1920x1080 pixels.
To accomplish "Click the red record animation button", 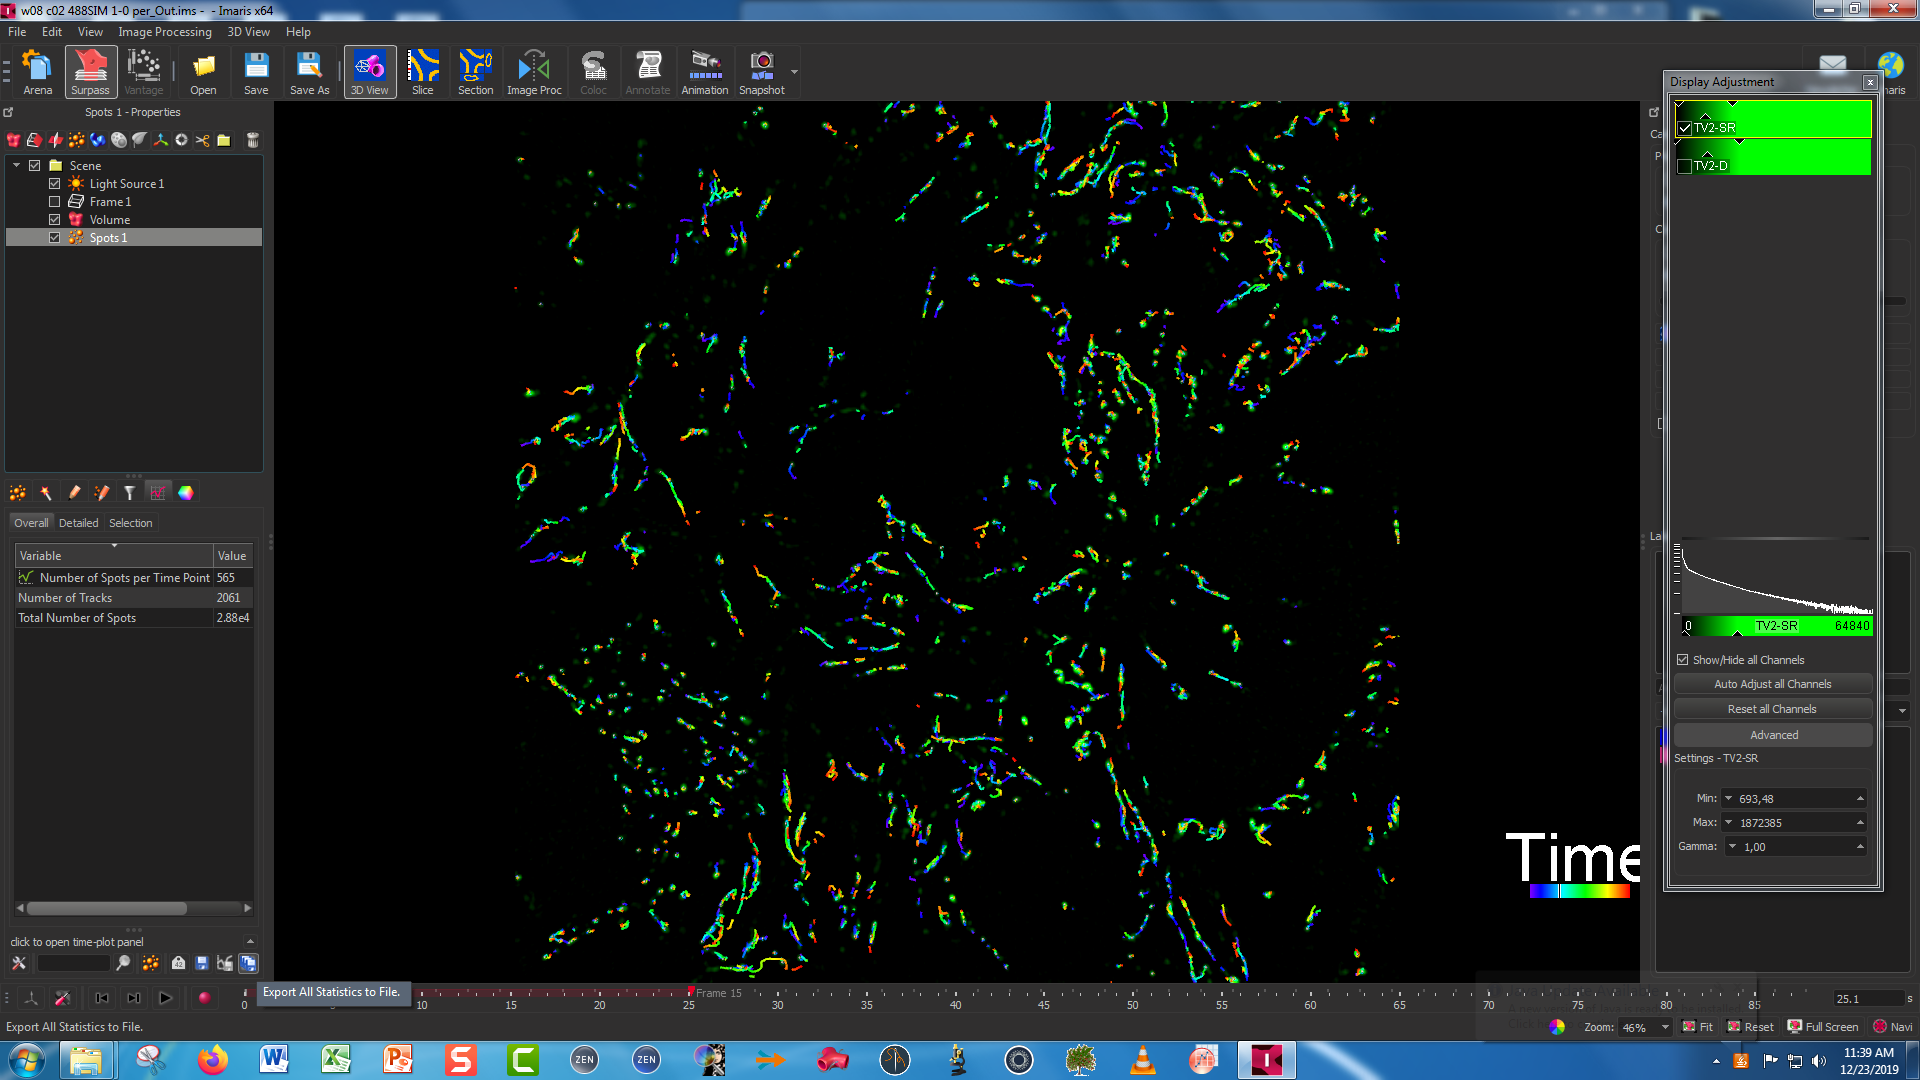I will [x=204, y=998].
